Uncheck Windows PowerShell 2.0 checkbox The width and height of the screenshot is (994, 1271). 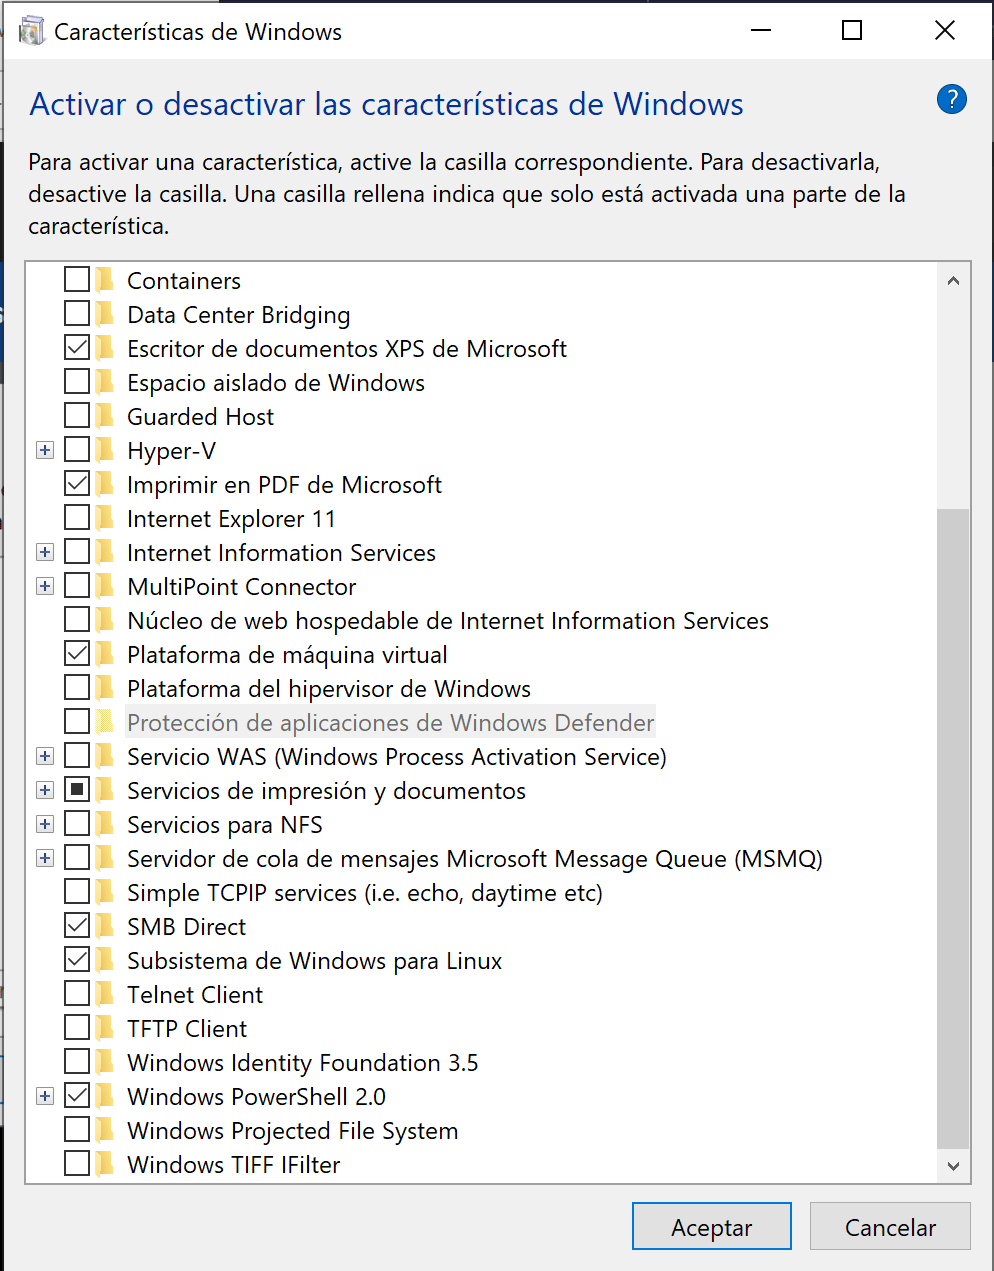pos(77,1095)
